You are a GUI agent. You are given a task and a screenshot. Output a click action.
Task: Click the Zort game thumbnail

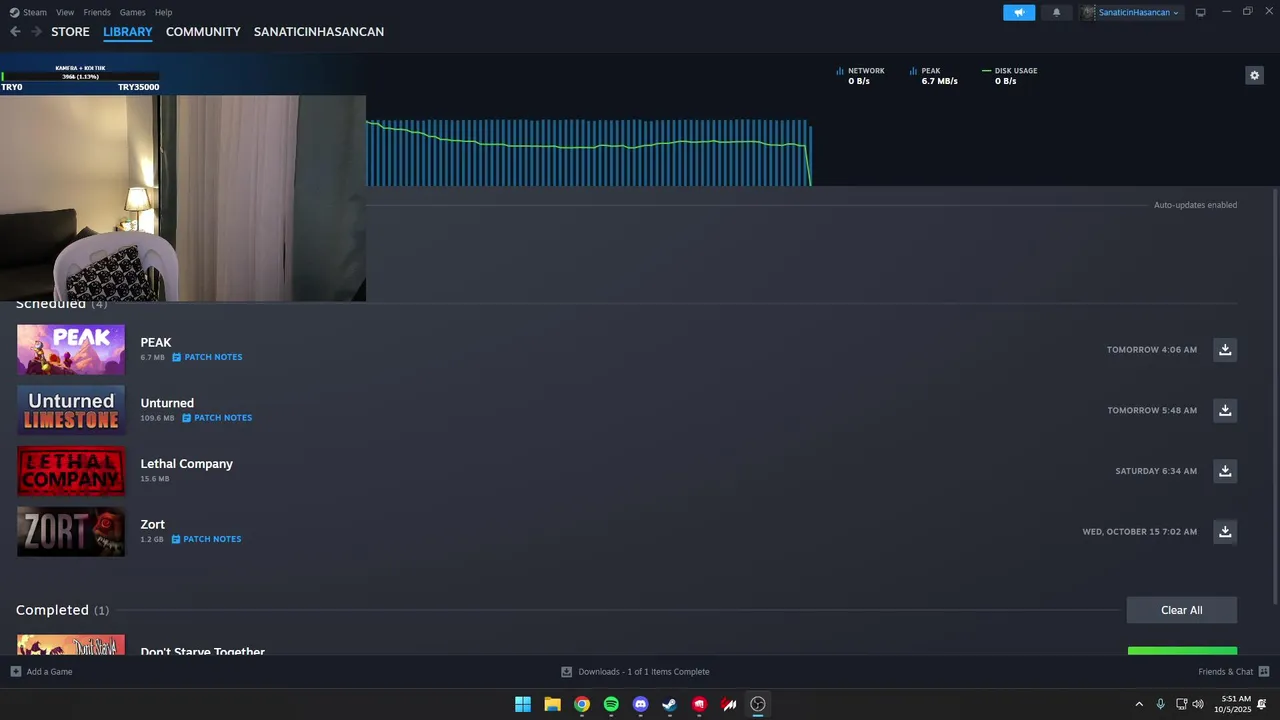71,532
